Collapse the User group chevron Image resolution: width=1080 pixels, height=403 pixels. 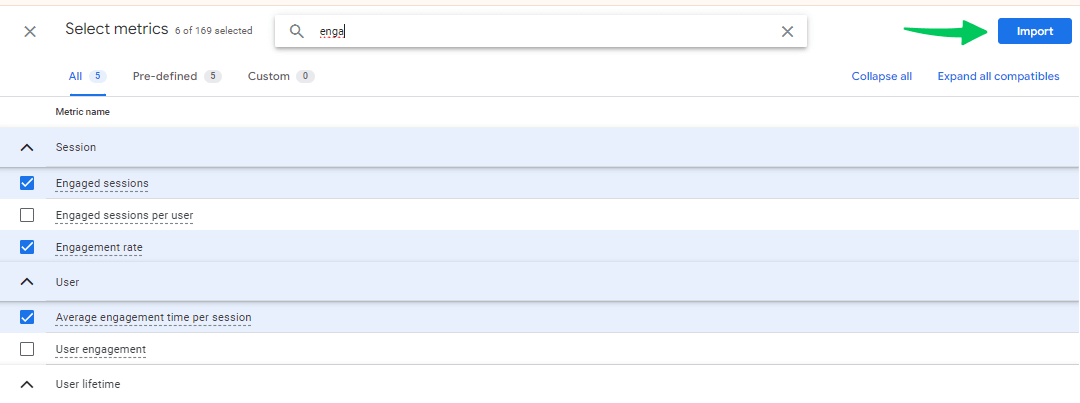27,282
